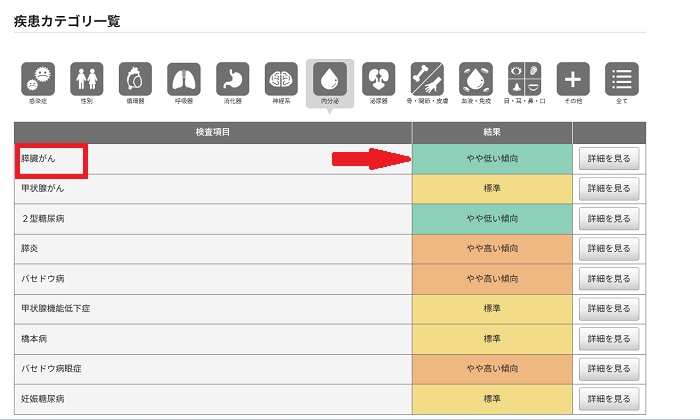
Task: Click 詳細を見る button for 膵炎
Action: click(609, 248)
